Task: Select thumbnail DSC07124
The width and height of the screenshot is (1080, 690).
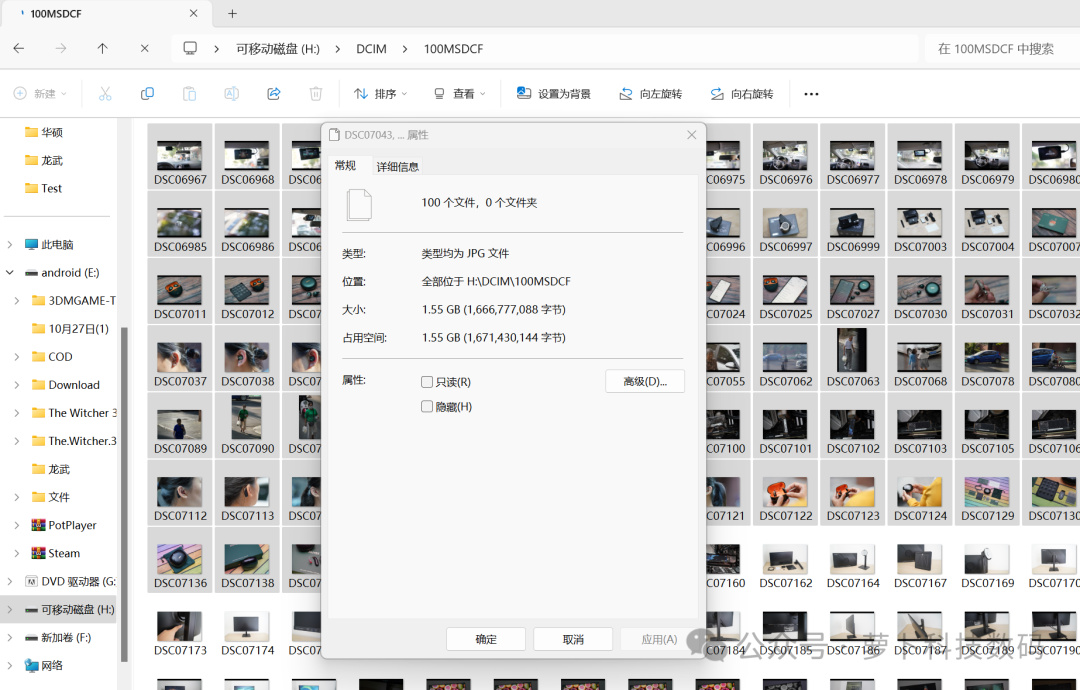Action: click(x=920, y=492)
